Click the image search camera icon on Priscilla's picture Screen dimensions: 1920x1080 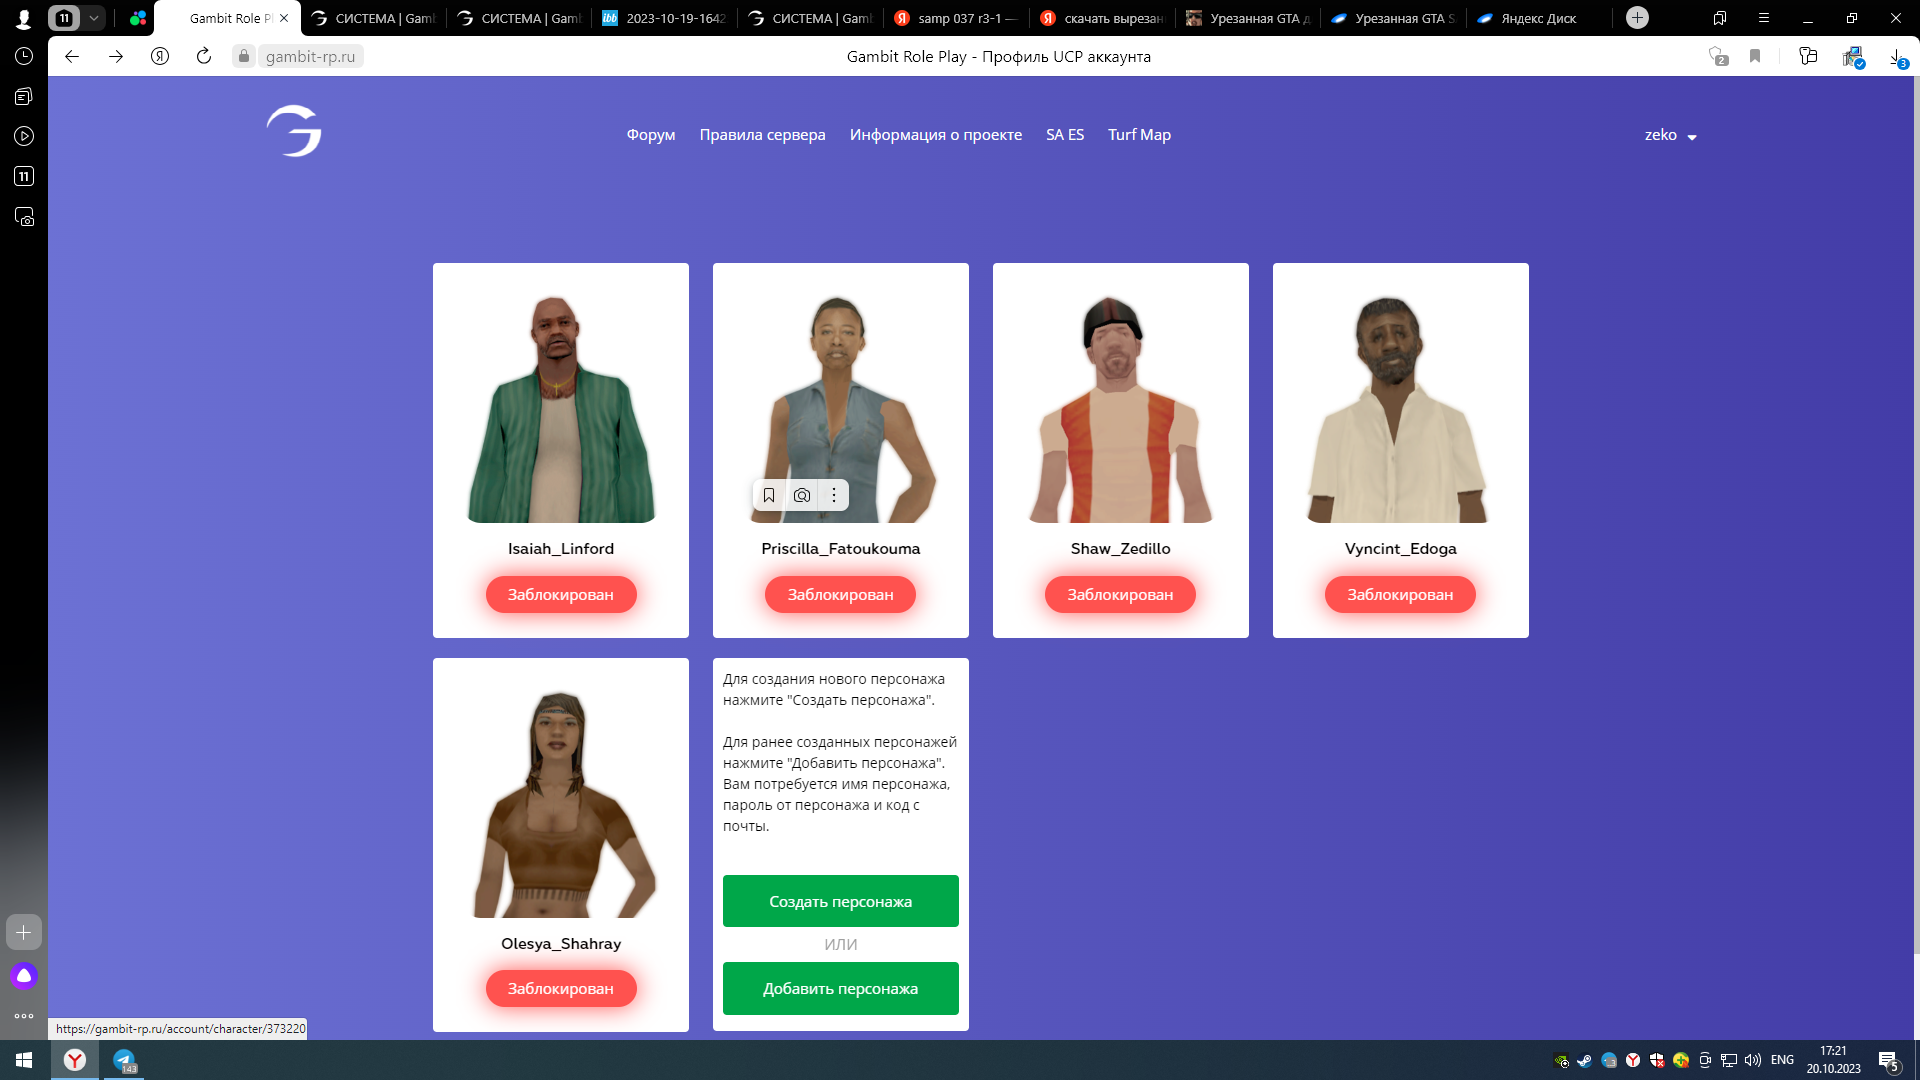pyautogui.click(x=802, y=495)
